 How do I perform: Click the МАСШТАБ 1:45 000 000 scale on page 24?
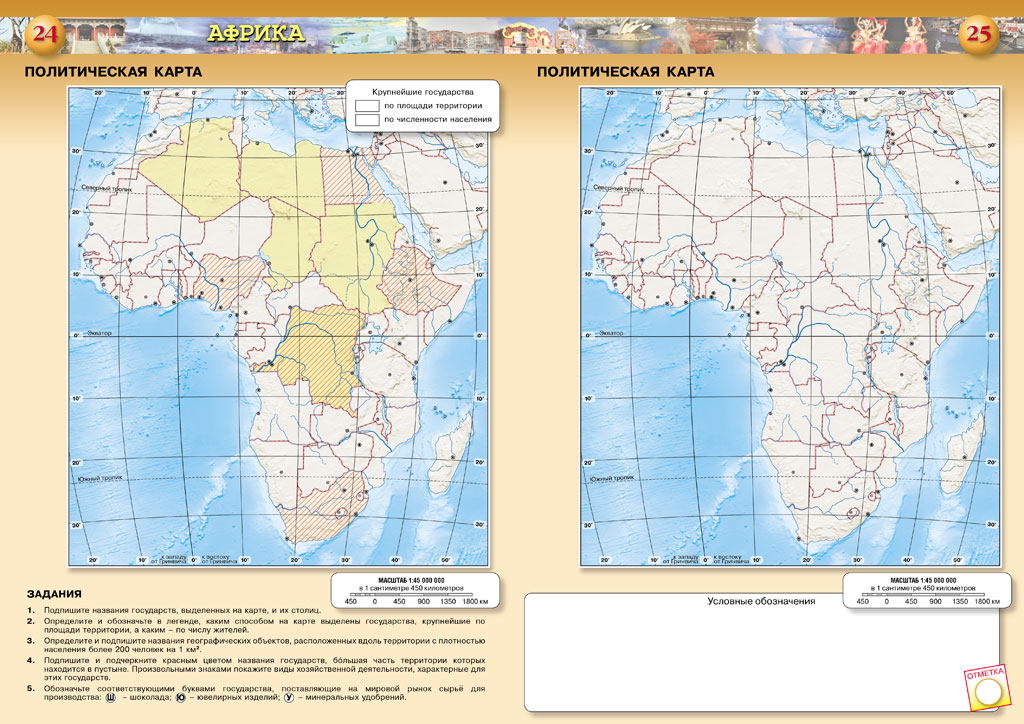(411, 580)
